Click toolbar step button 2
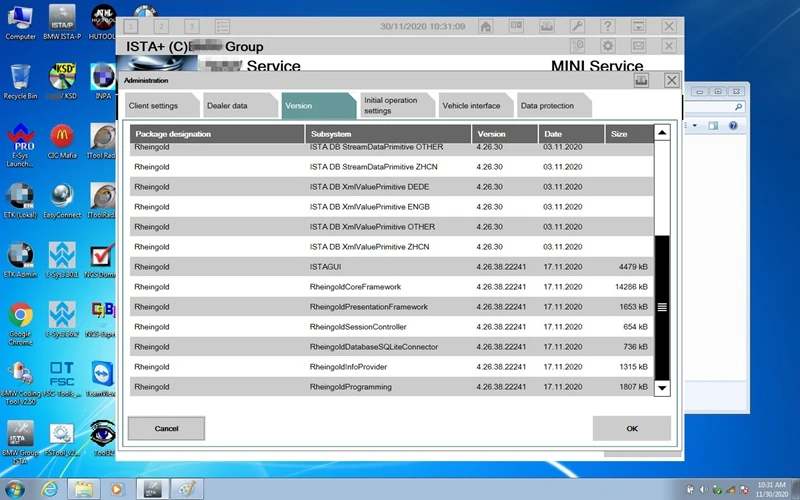 click(x=161, y=27)
